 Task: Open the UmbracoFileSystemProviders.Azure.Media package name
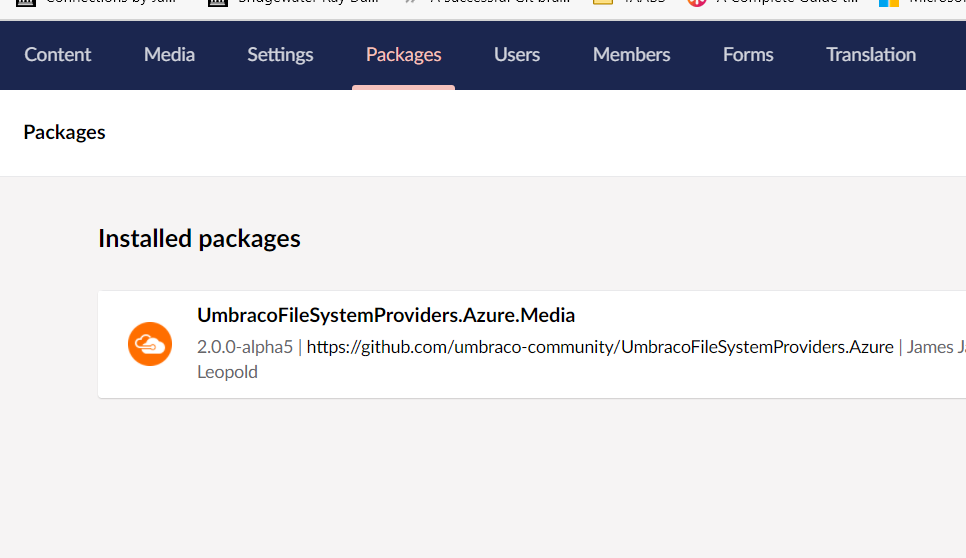(x=386, y=316)
